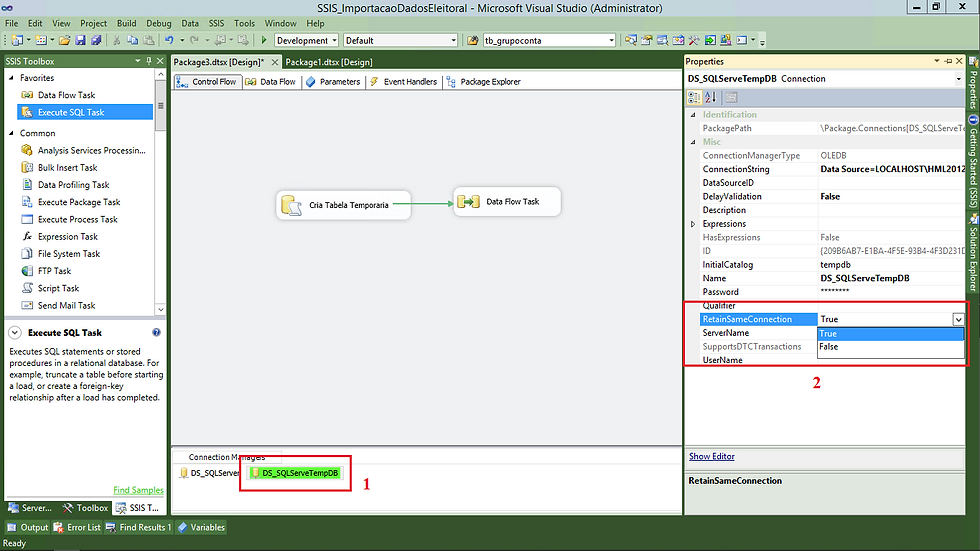The height and width of the screenshot is (551, 980).
Task: Click the Property Pages icon in Properties
Action: point(731,97)
